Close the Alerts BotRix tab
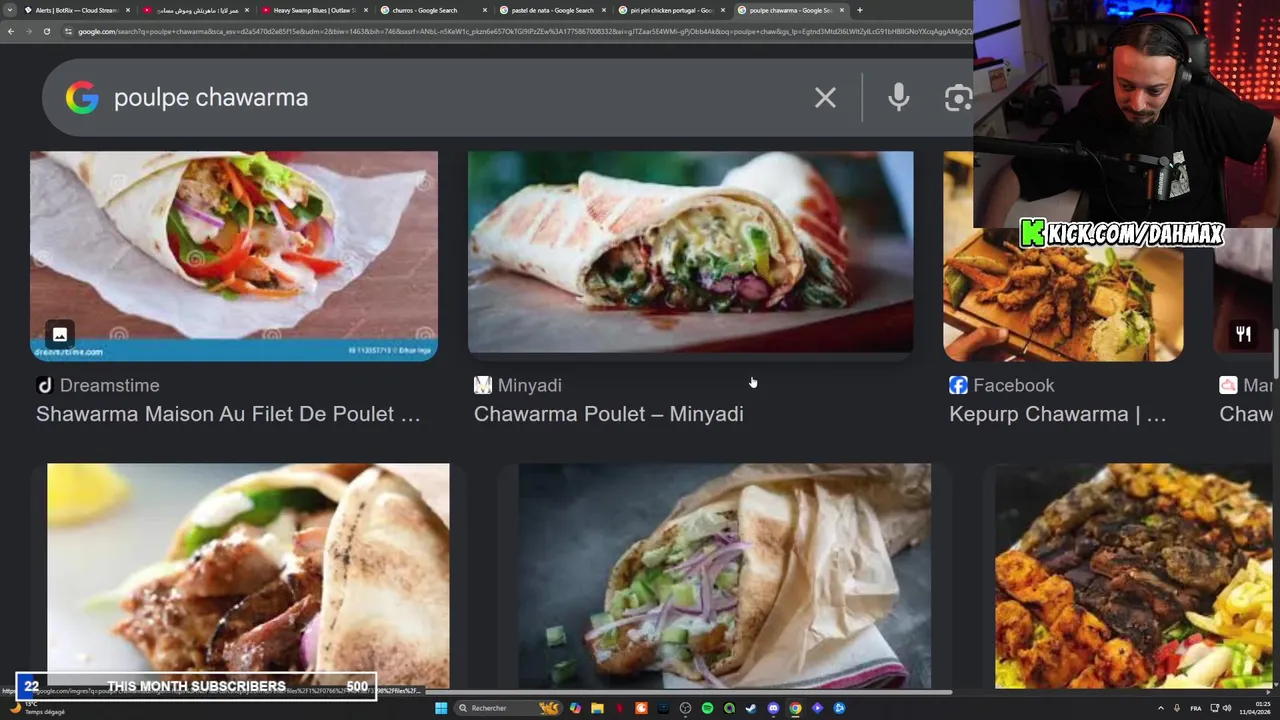Screen dimensions: 1280x720 (x=128, y=10)
